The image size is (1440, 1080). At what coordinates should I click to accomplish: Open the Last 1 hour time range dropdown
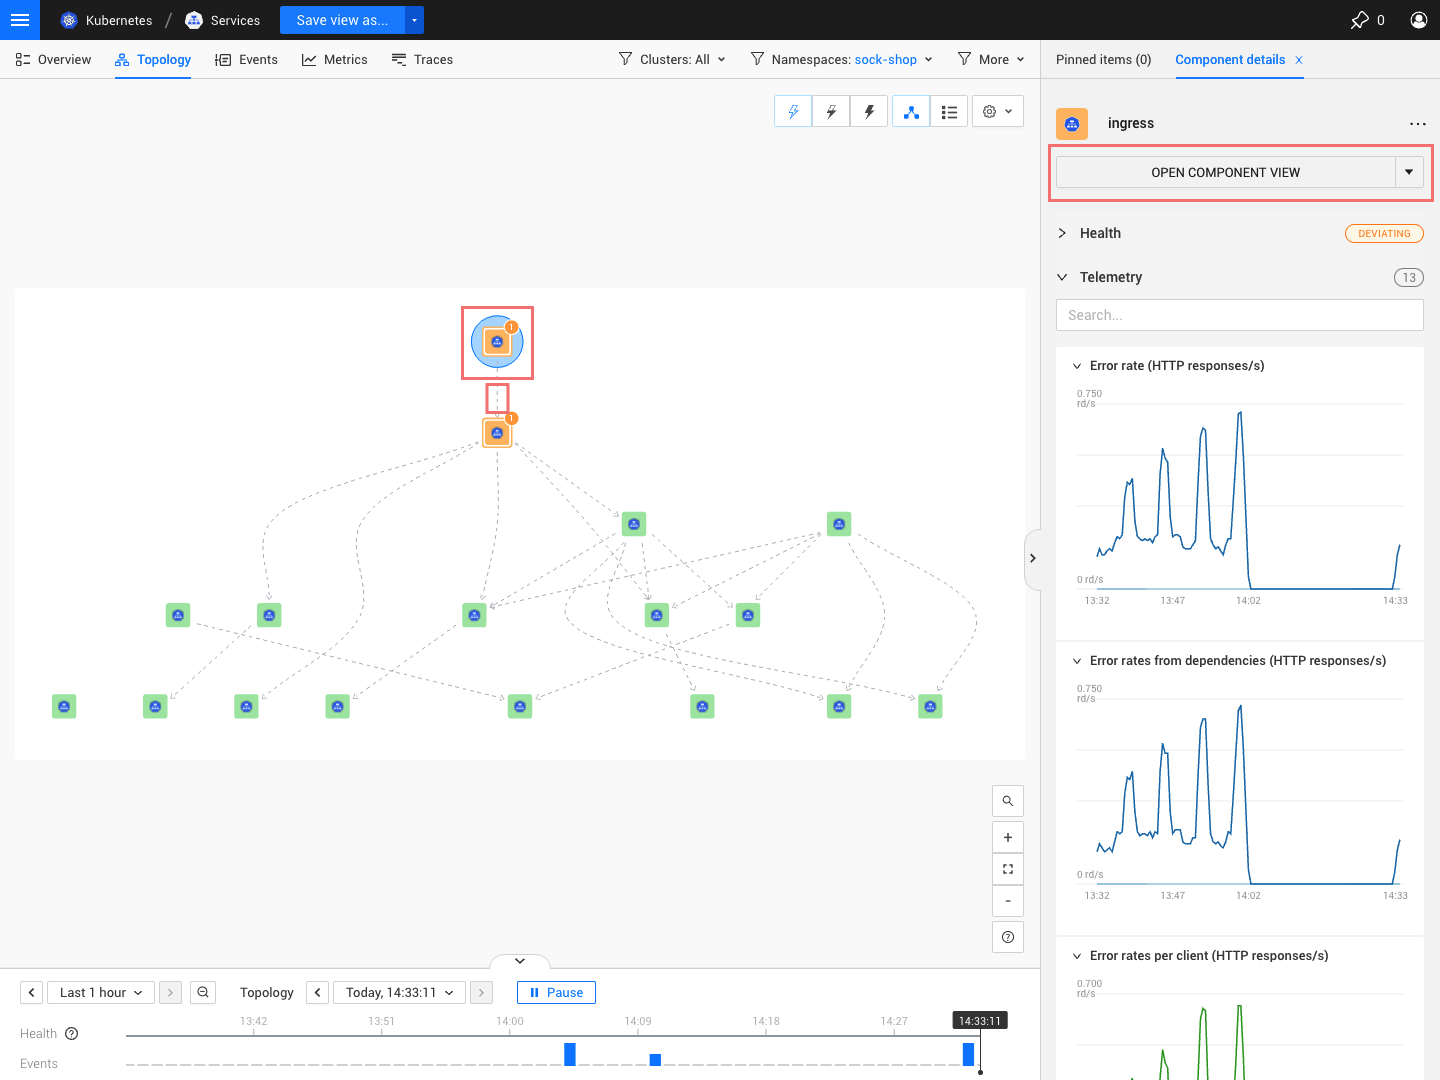tap(100, 992)
